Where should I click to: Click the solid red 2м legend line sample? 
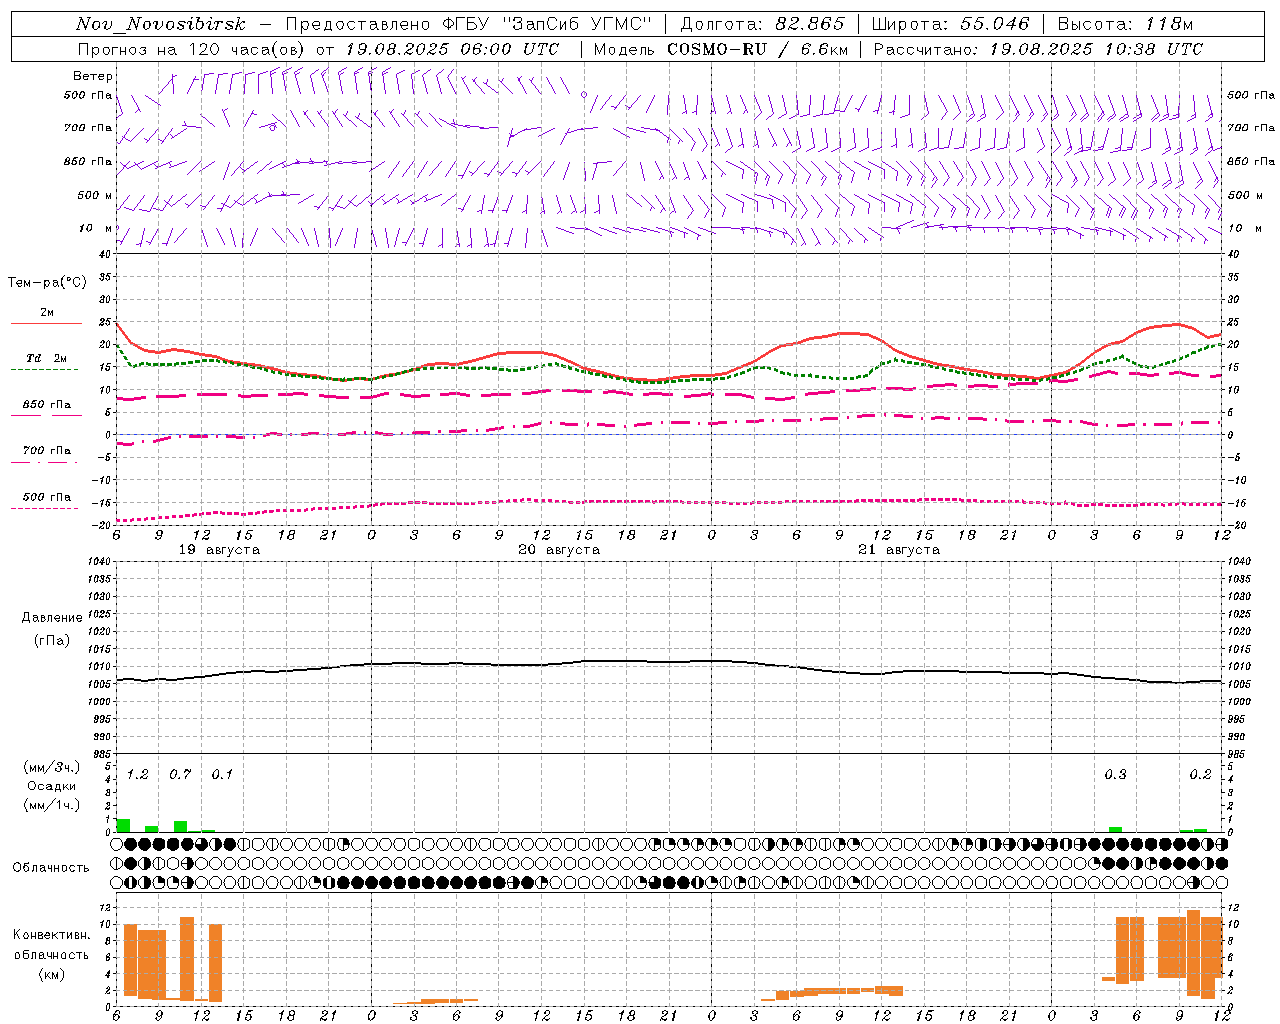(x=47, y=324)
